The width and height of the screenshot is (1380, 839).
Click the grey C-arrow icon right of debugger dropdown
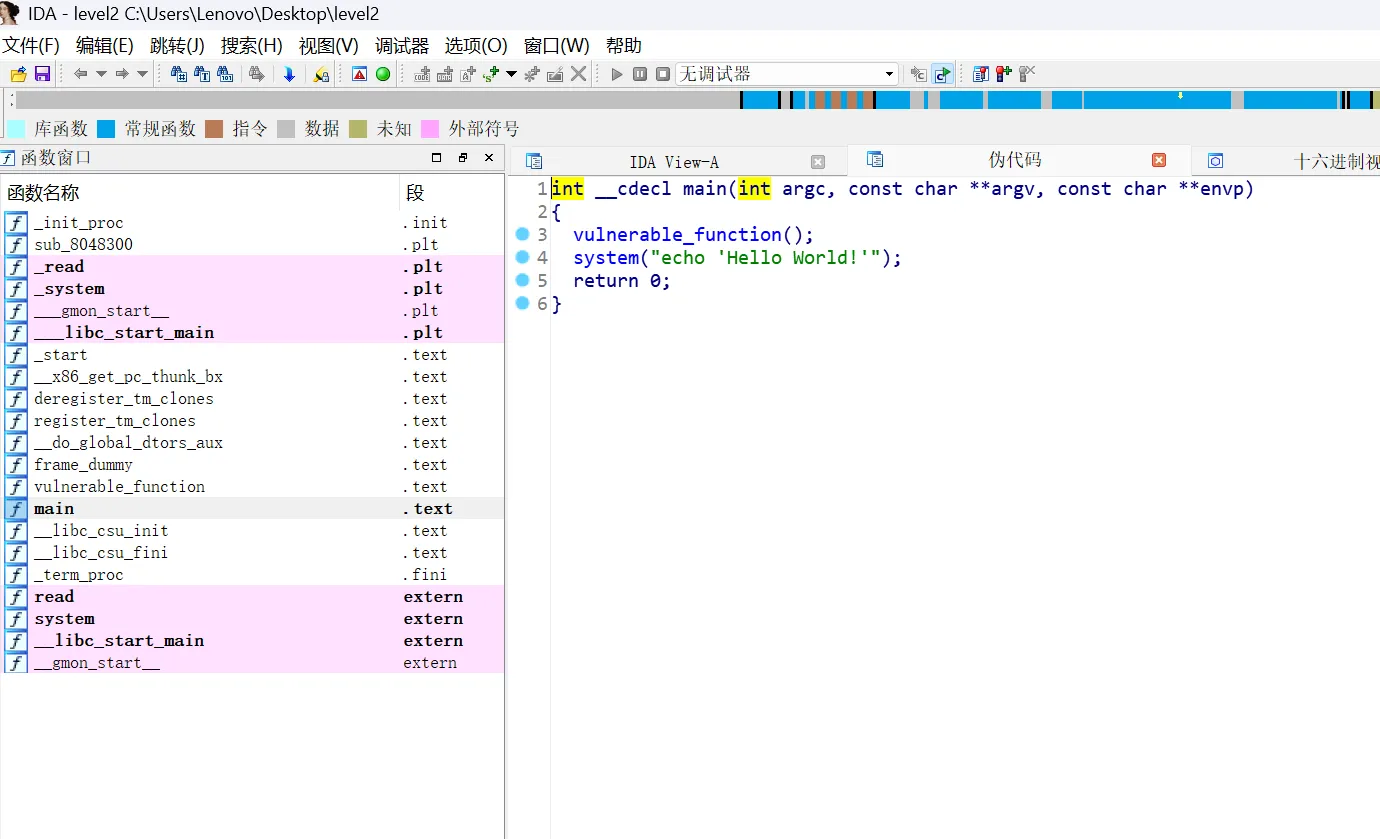pyautogui.click(x=918, y=74)
